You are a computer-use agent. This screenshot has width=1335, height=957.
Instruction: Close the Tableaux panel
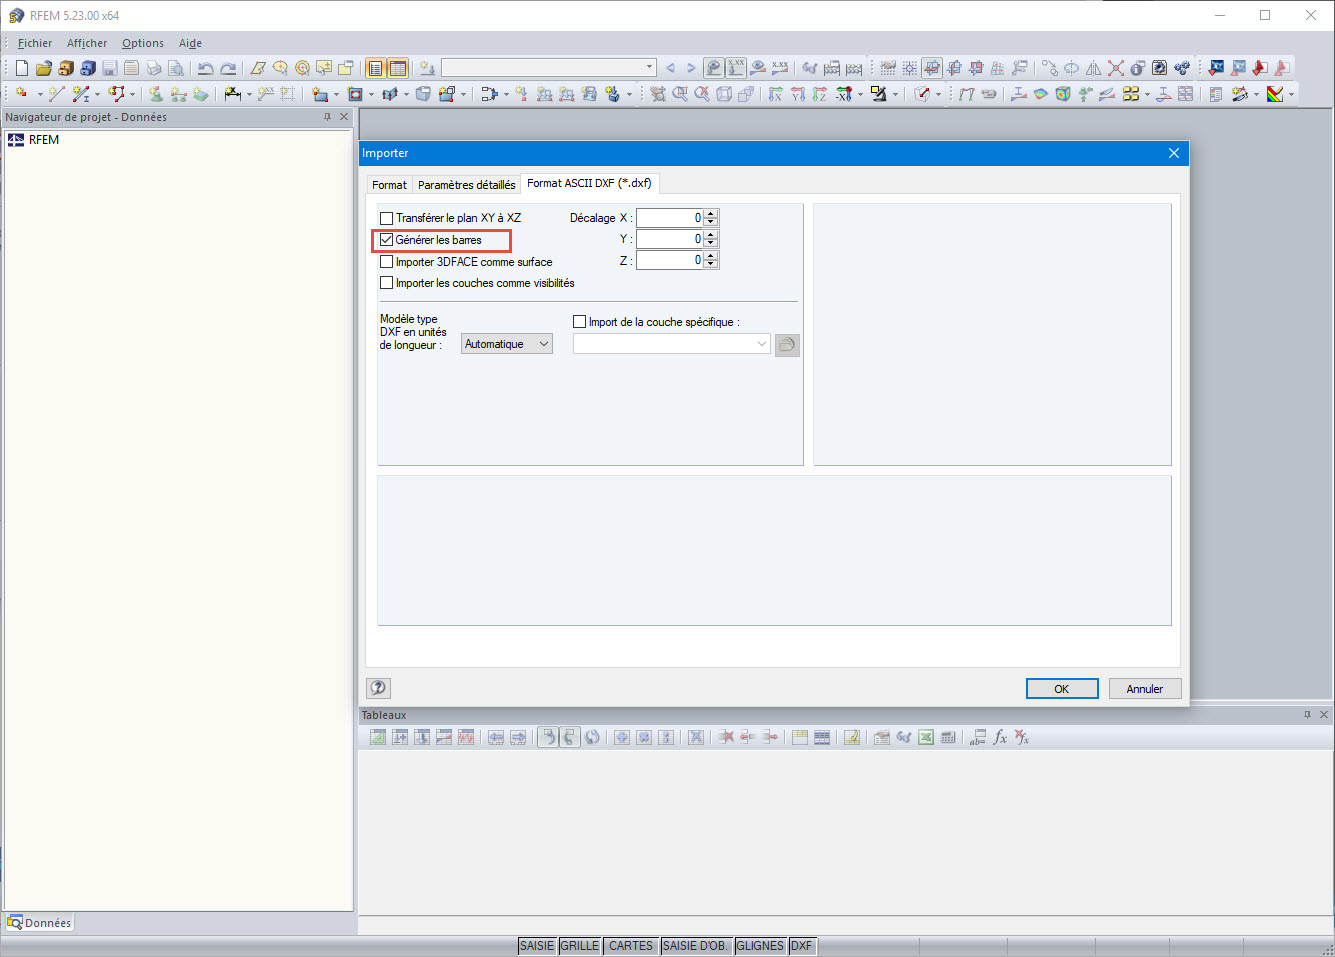[x=1324, y=715]
